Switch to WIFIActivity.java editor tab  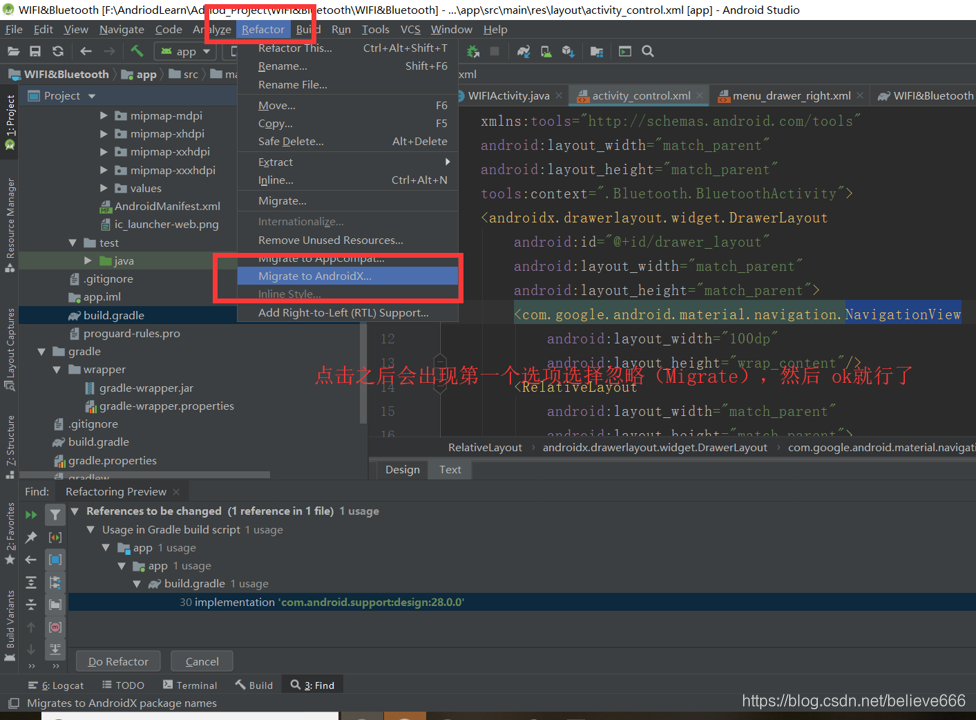coord(509,96)
